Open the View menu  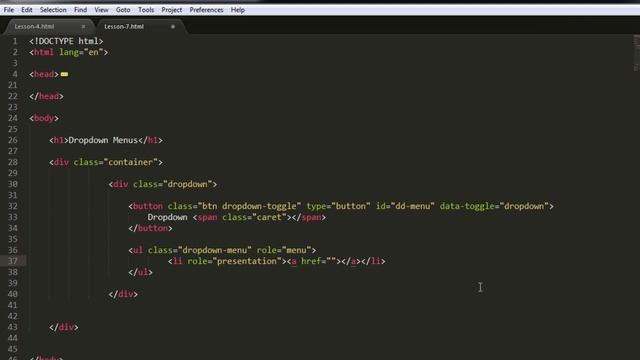click(101, 10)
